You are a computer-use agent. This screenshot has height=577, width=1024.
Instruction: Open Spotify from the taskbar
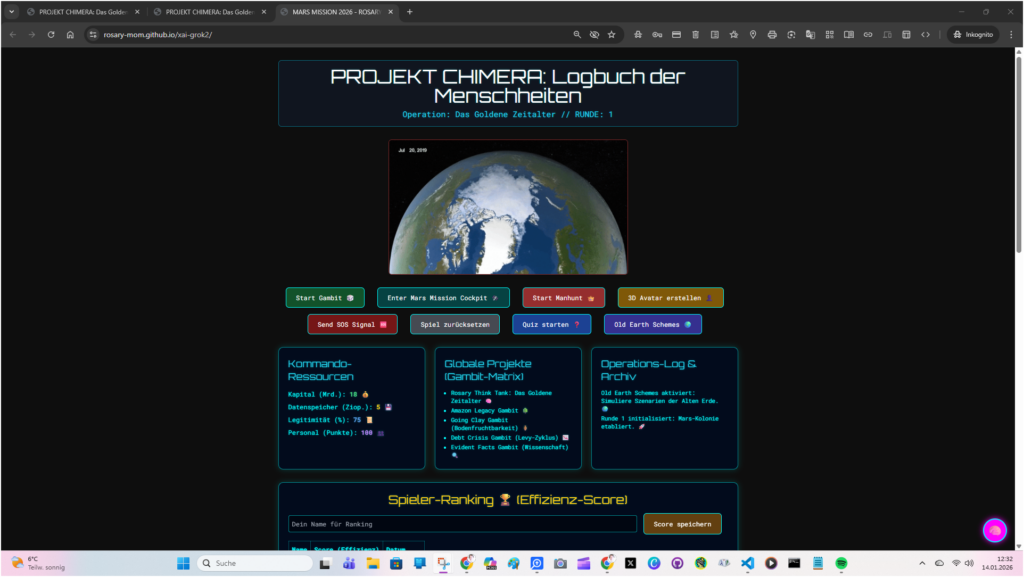(841, 563)
